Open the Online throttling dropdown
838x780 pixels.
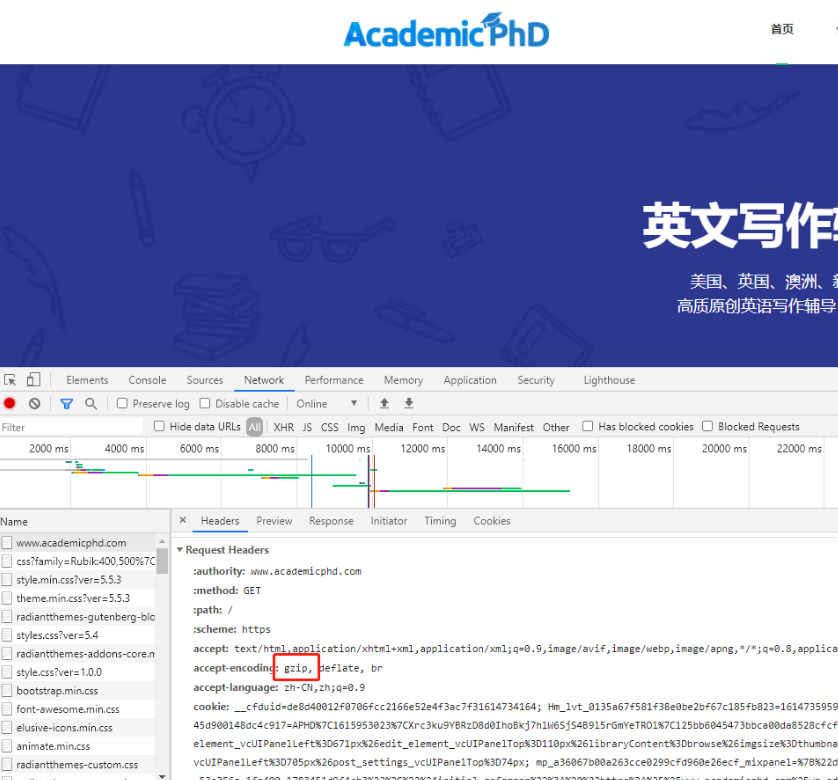click(x=327, y=404)
